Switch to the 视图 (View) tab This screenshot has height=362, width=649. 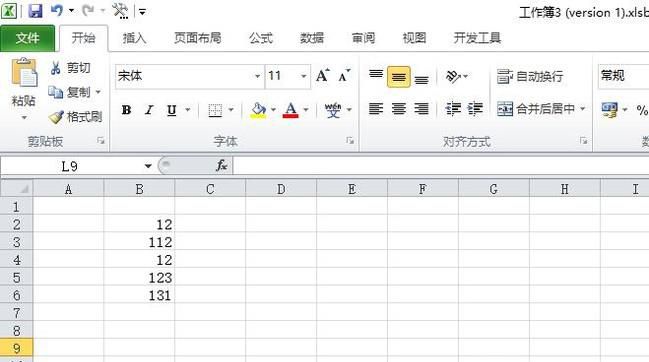coord(414,38)
